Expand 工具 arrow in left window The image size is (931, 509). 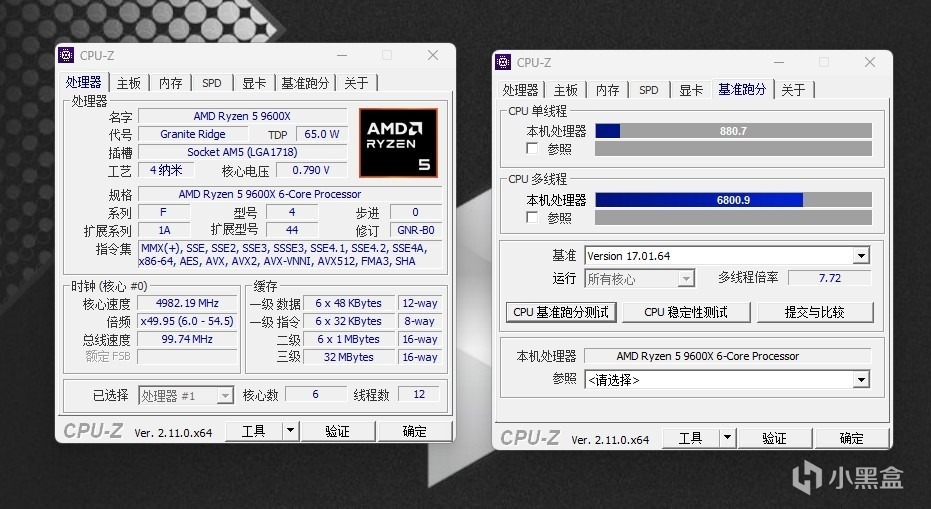pyautogui.click(x=290, y=431)
